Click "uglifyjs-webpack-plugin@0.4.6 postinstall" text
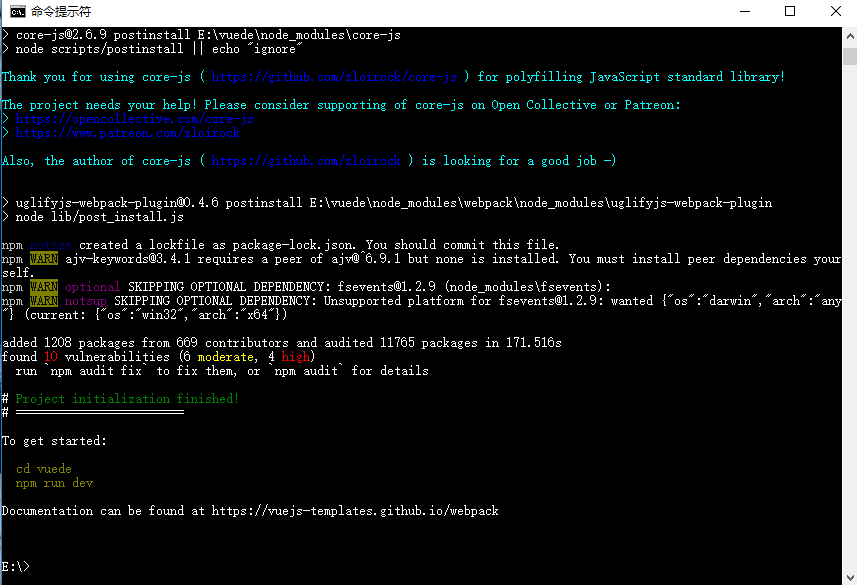The image size is (857, 585). click(x=159, y=203)
